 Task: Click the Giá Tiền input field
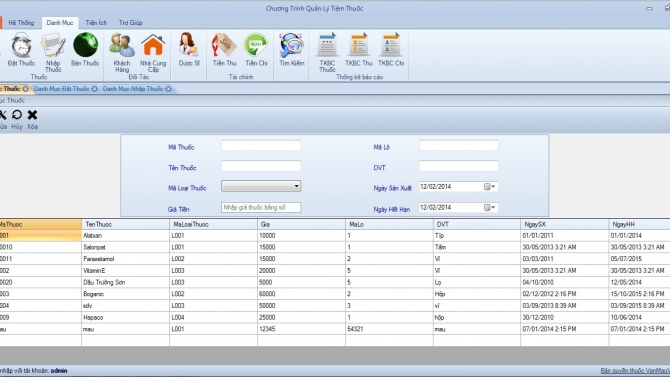261,207
